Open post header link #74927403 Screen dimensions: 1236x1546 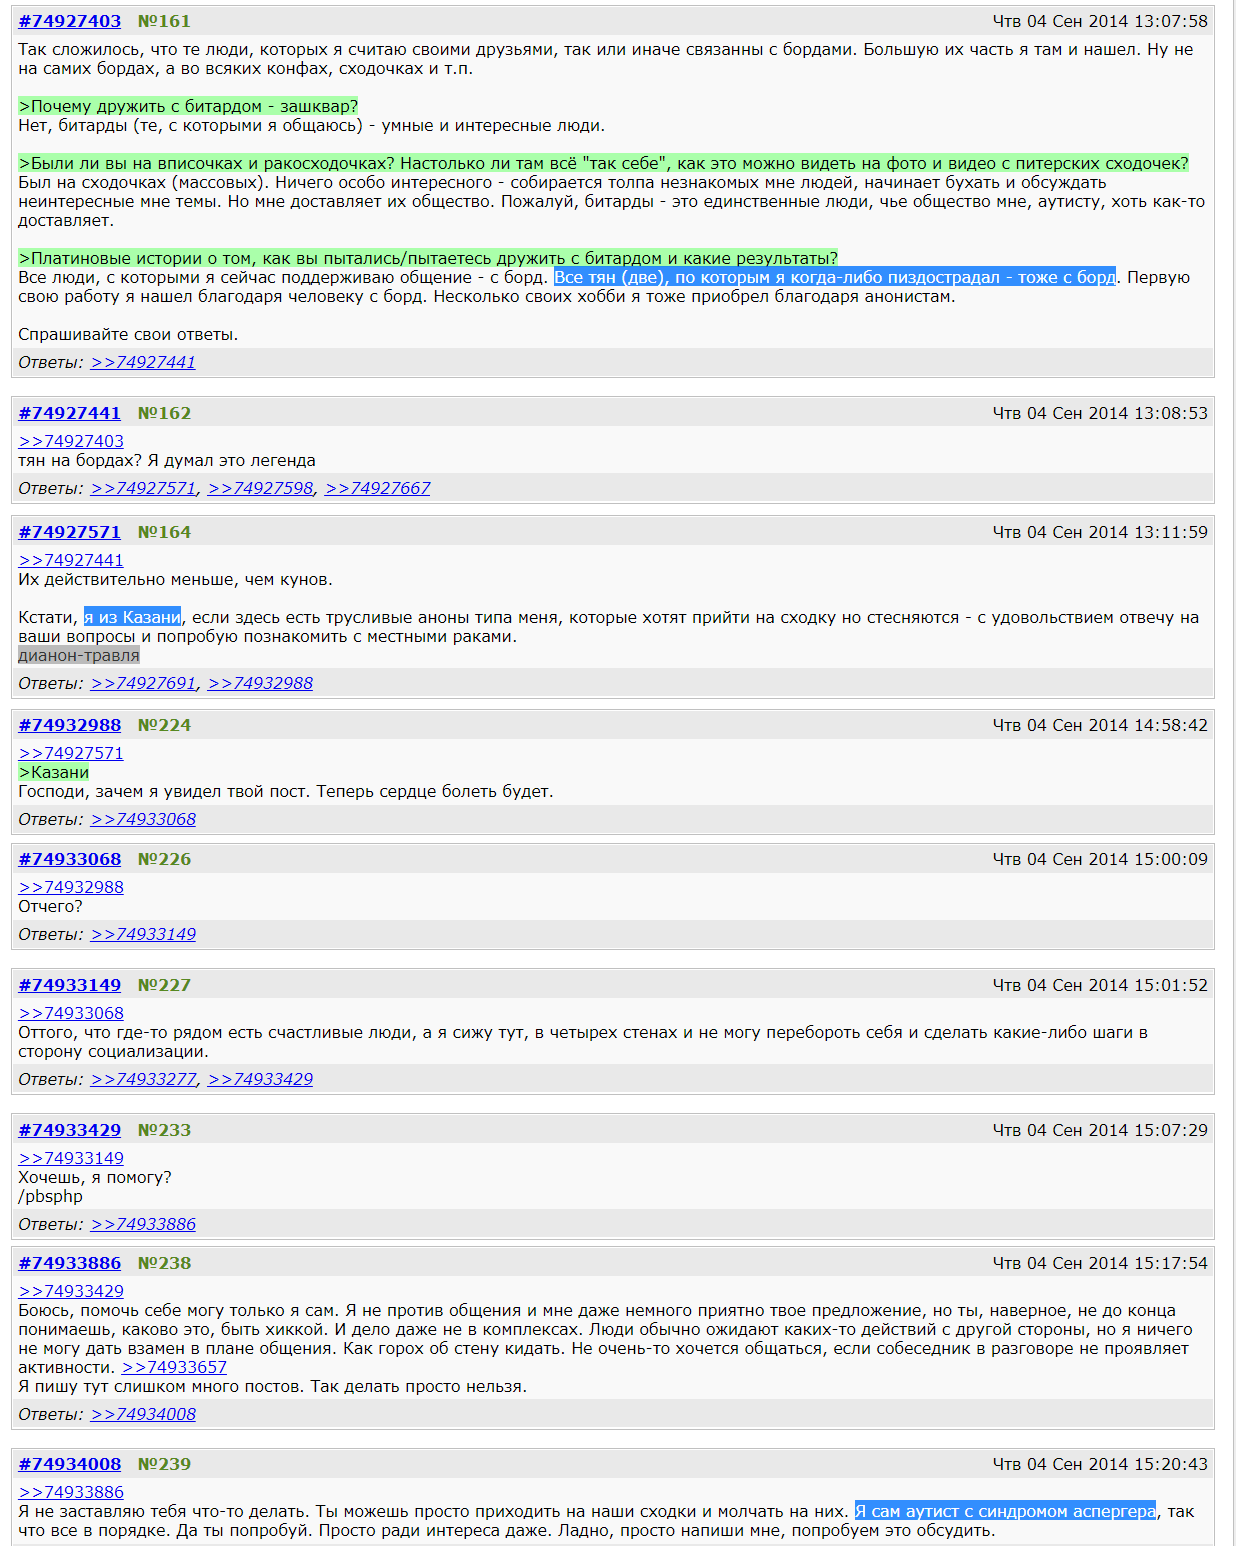pos(70,21)
